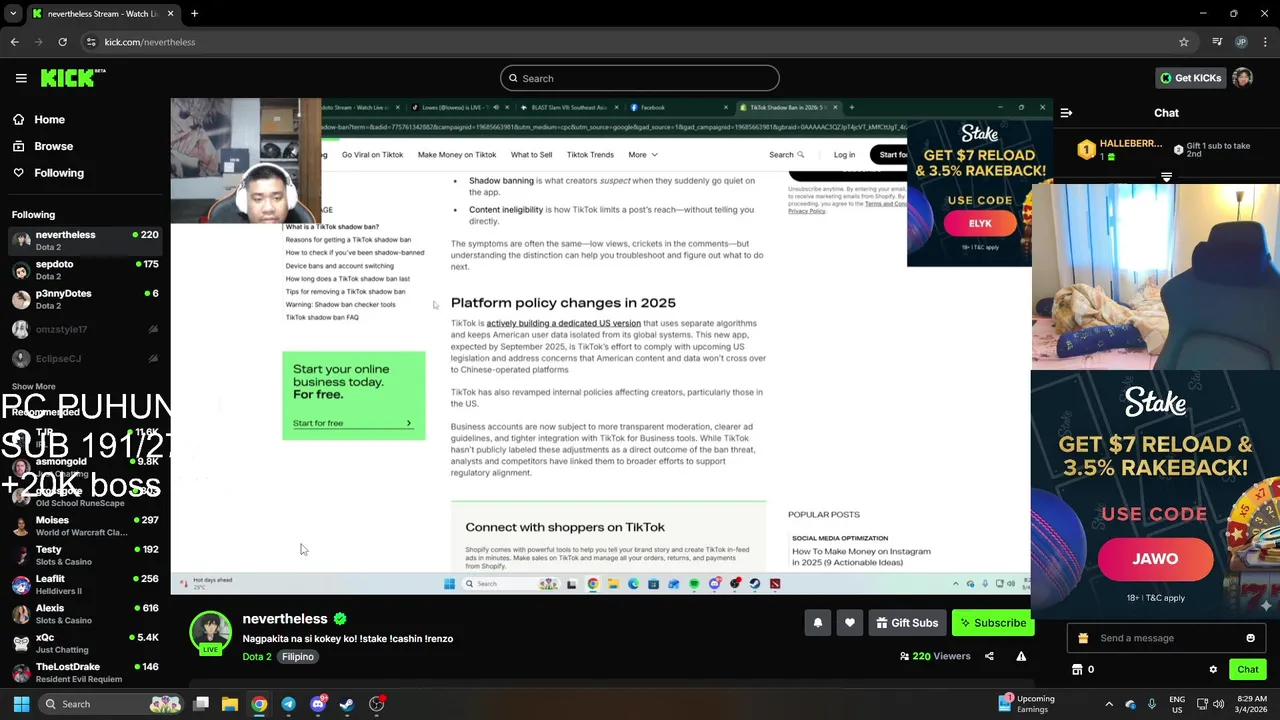The height and width of the screenshot is (720, 1280).
Task: Type area: Send a message field
Action: [1166, 638]
